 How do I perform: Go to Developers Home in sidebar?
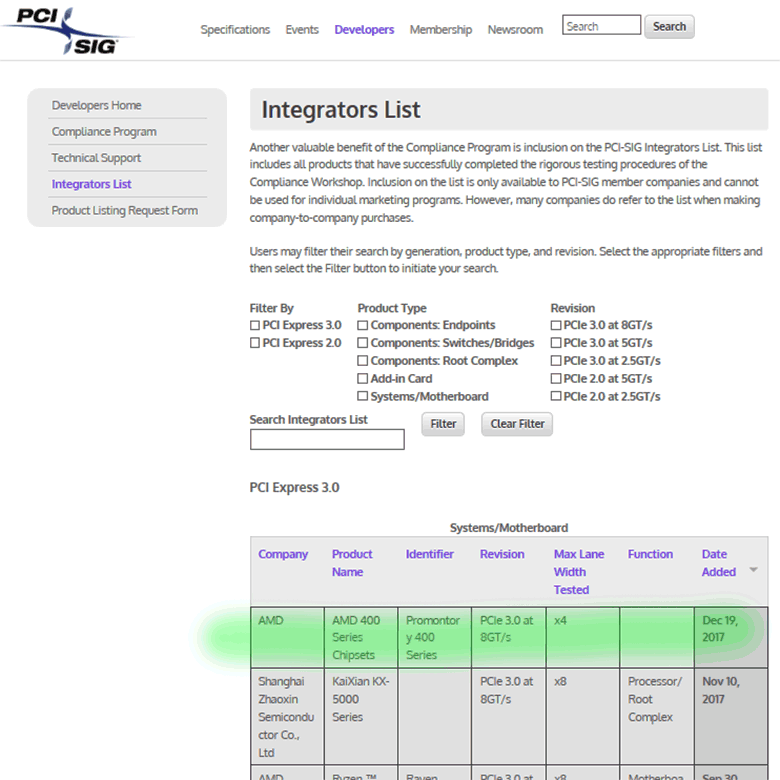tap(97, 105)
